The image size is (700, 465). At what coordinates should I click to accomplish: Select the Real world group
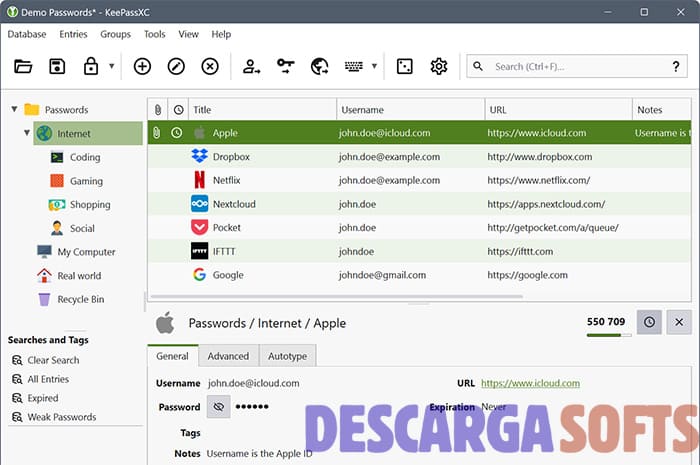point(79,276)
